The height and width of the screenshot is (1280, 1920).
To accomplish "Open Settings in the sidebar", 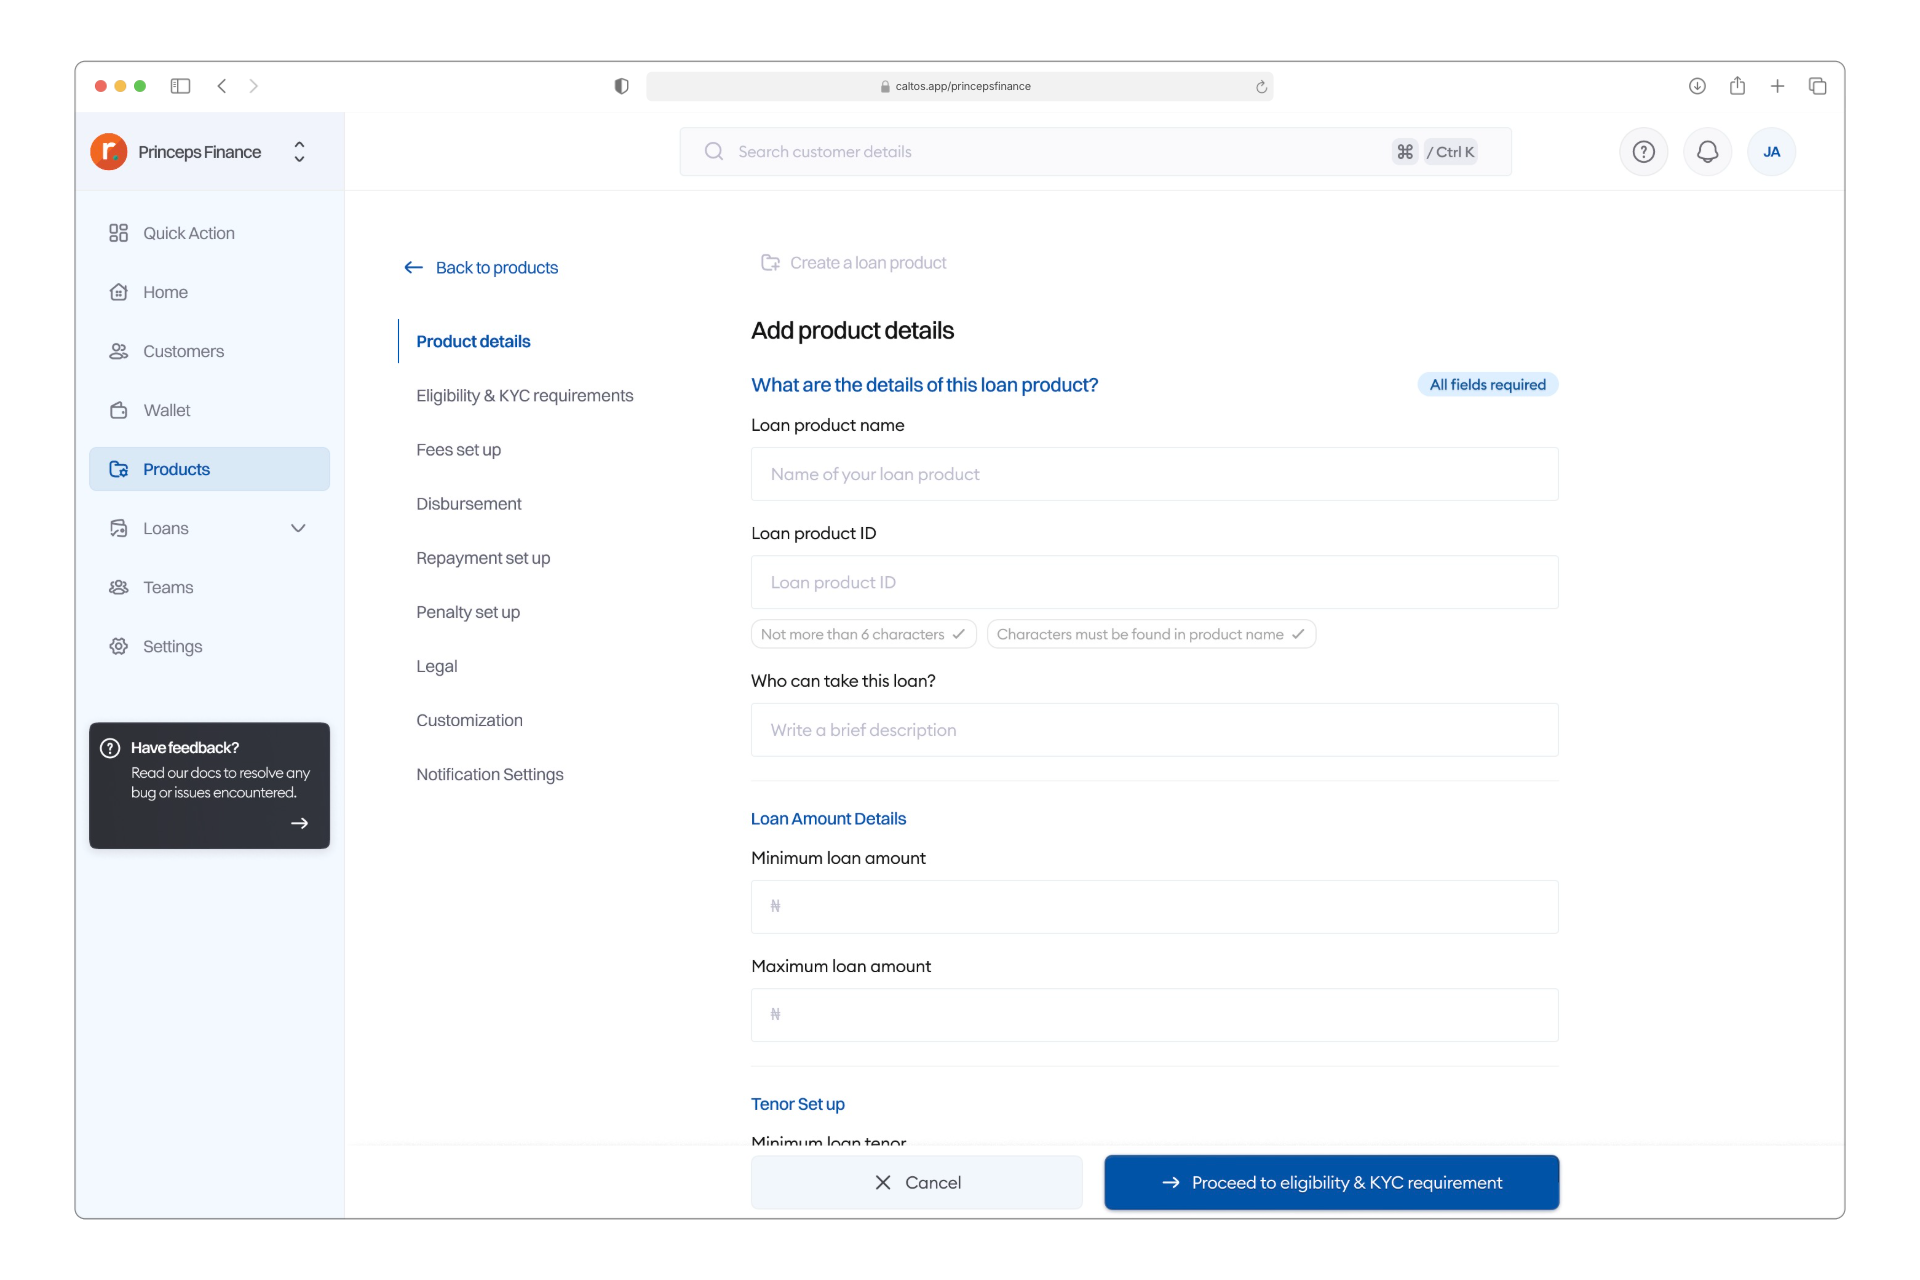I will (172, 646).
